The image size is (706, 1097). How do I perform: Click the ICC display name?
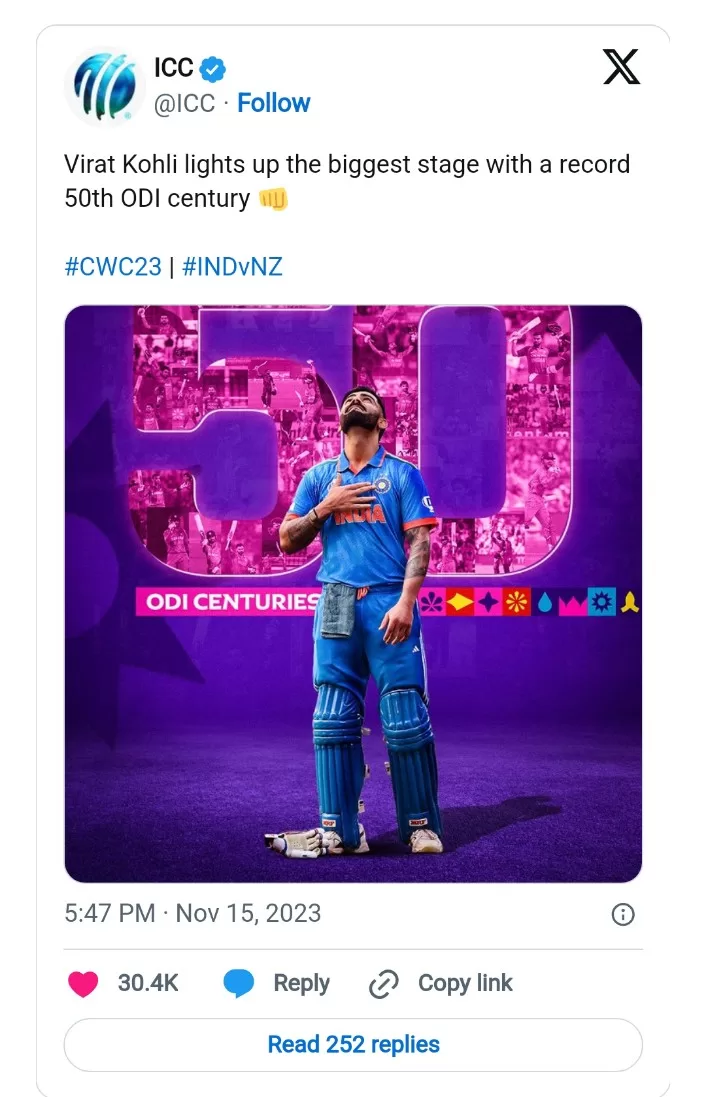(173, 68)
